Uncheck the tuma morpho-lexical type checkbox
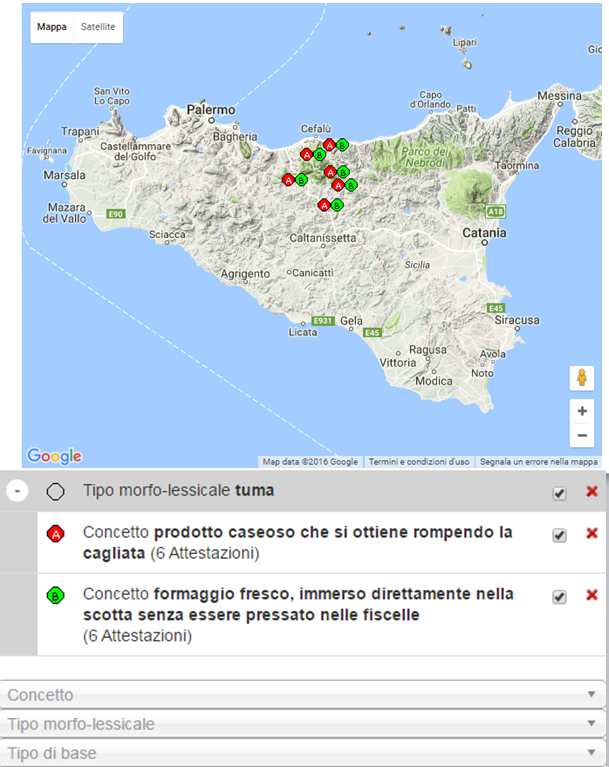 [x=559, y=493]
